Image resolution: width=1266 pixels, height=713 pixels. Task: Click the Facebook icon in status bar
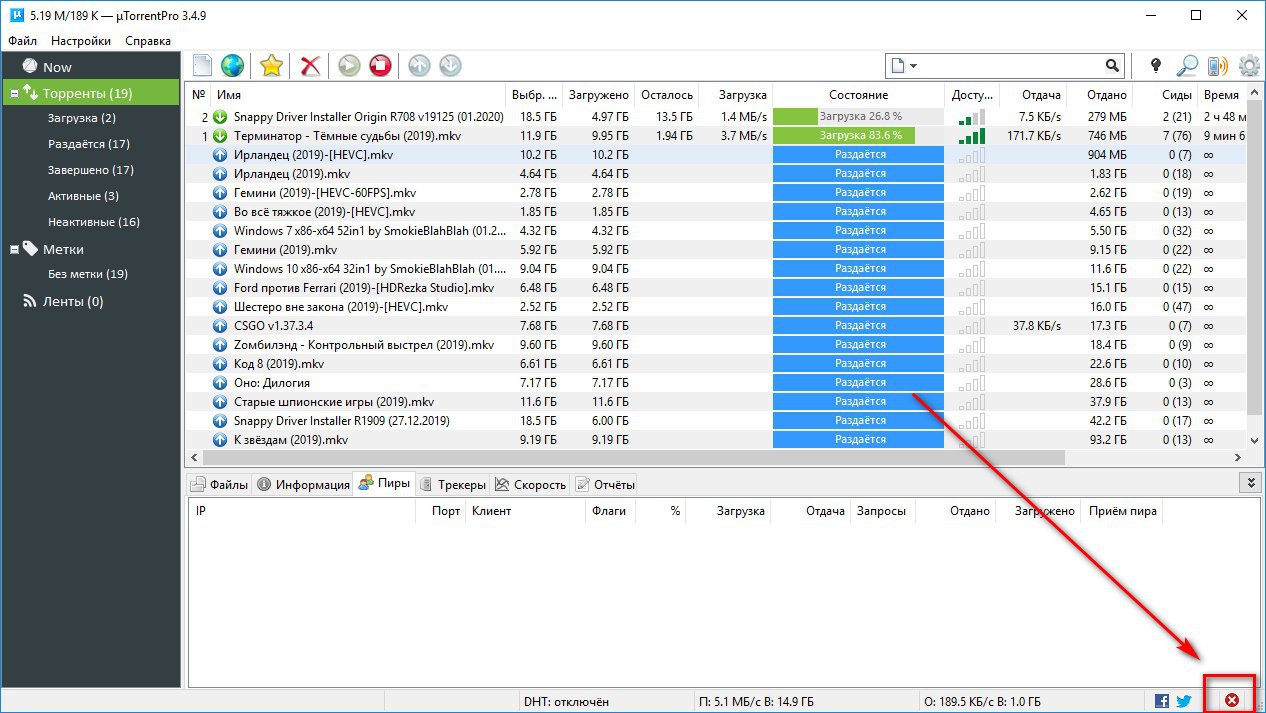(1162, 701)
